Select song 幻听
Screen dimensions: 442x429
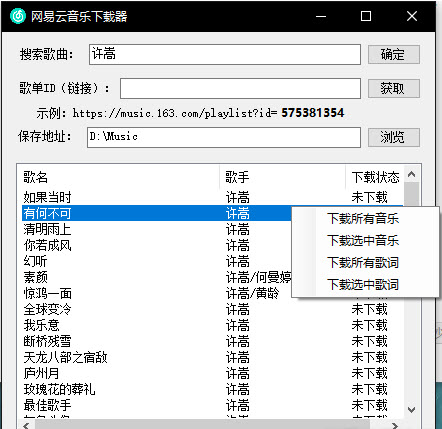point(35,261)
